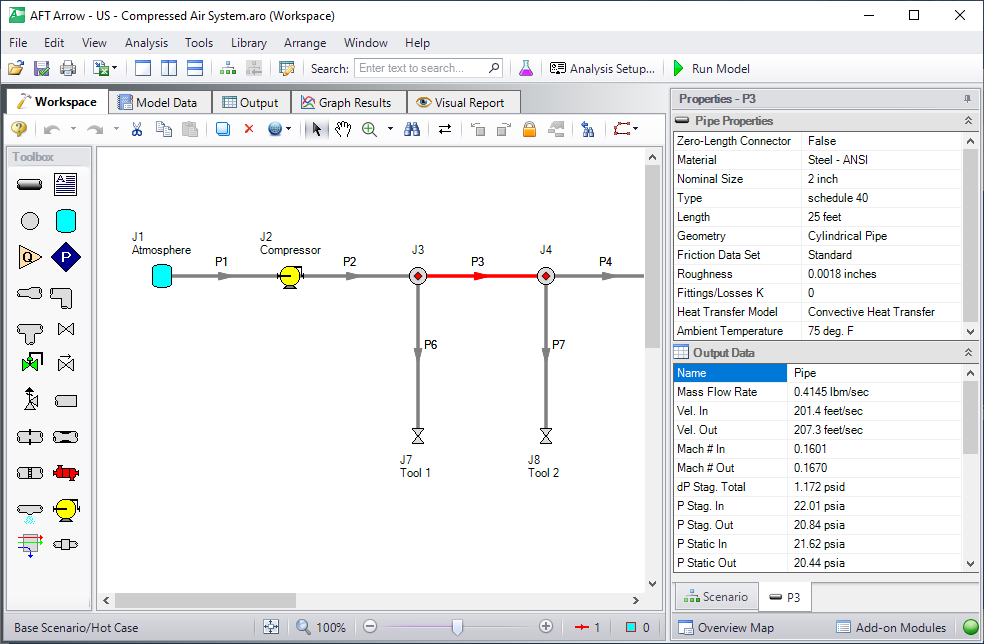Pick the Tee junction tool in Toolbox
Screen dimensions: 984x644
click(29, 333)
